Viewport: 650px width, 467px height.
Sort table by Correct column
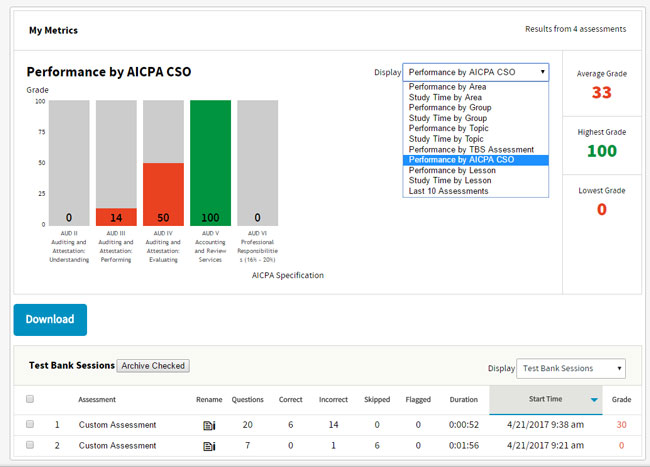(x=291, y=399)
